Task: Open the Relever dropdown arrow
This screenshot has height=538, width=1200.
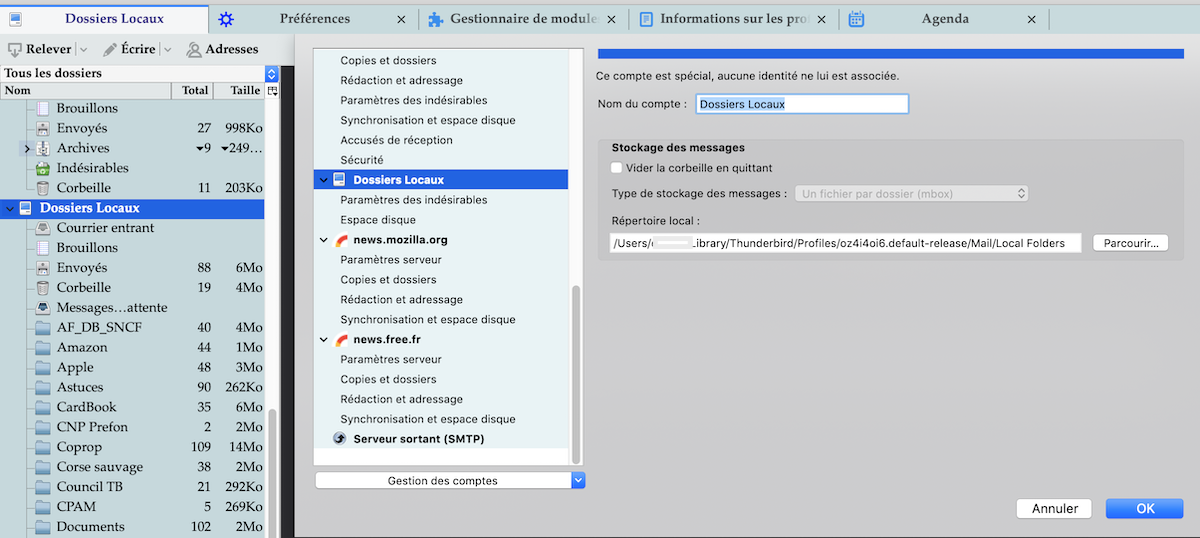Action: click(x=82, y=49)
